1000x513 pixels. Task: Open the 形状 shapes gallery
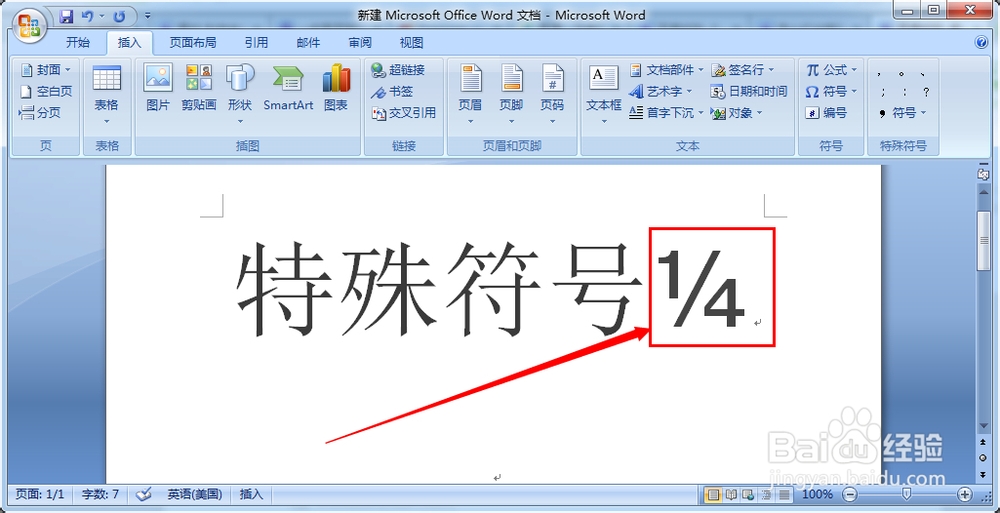240,95
